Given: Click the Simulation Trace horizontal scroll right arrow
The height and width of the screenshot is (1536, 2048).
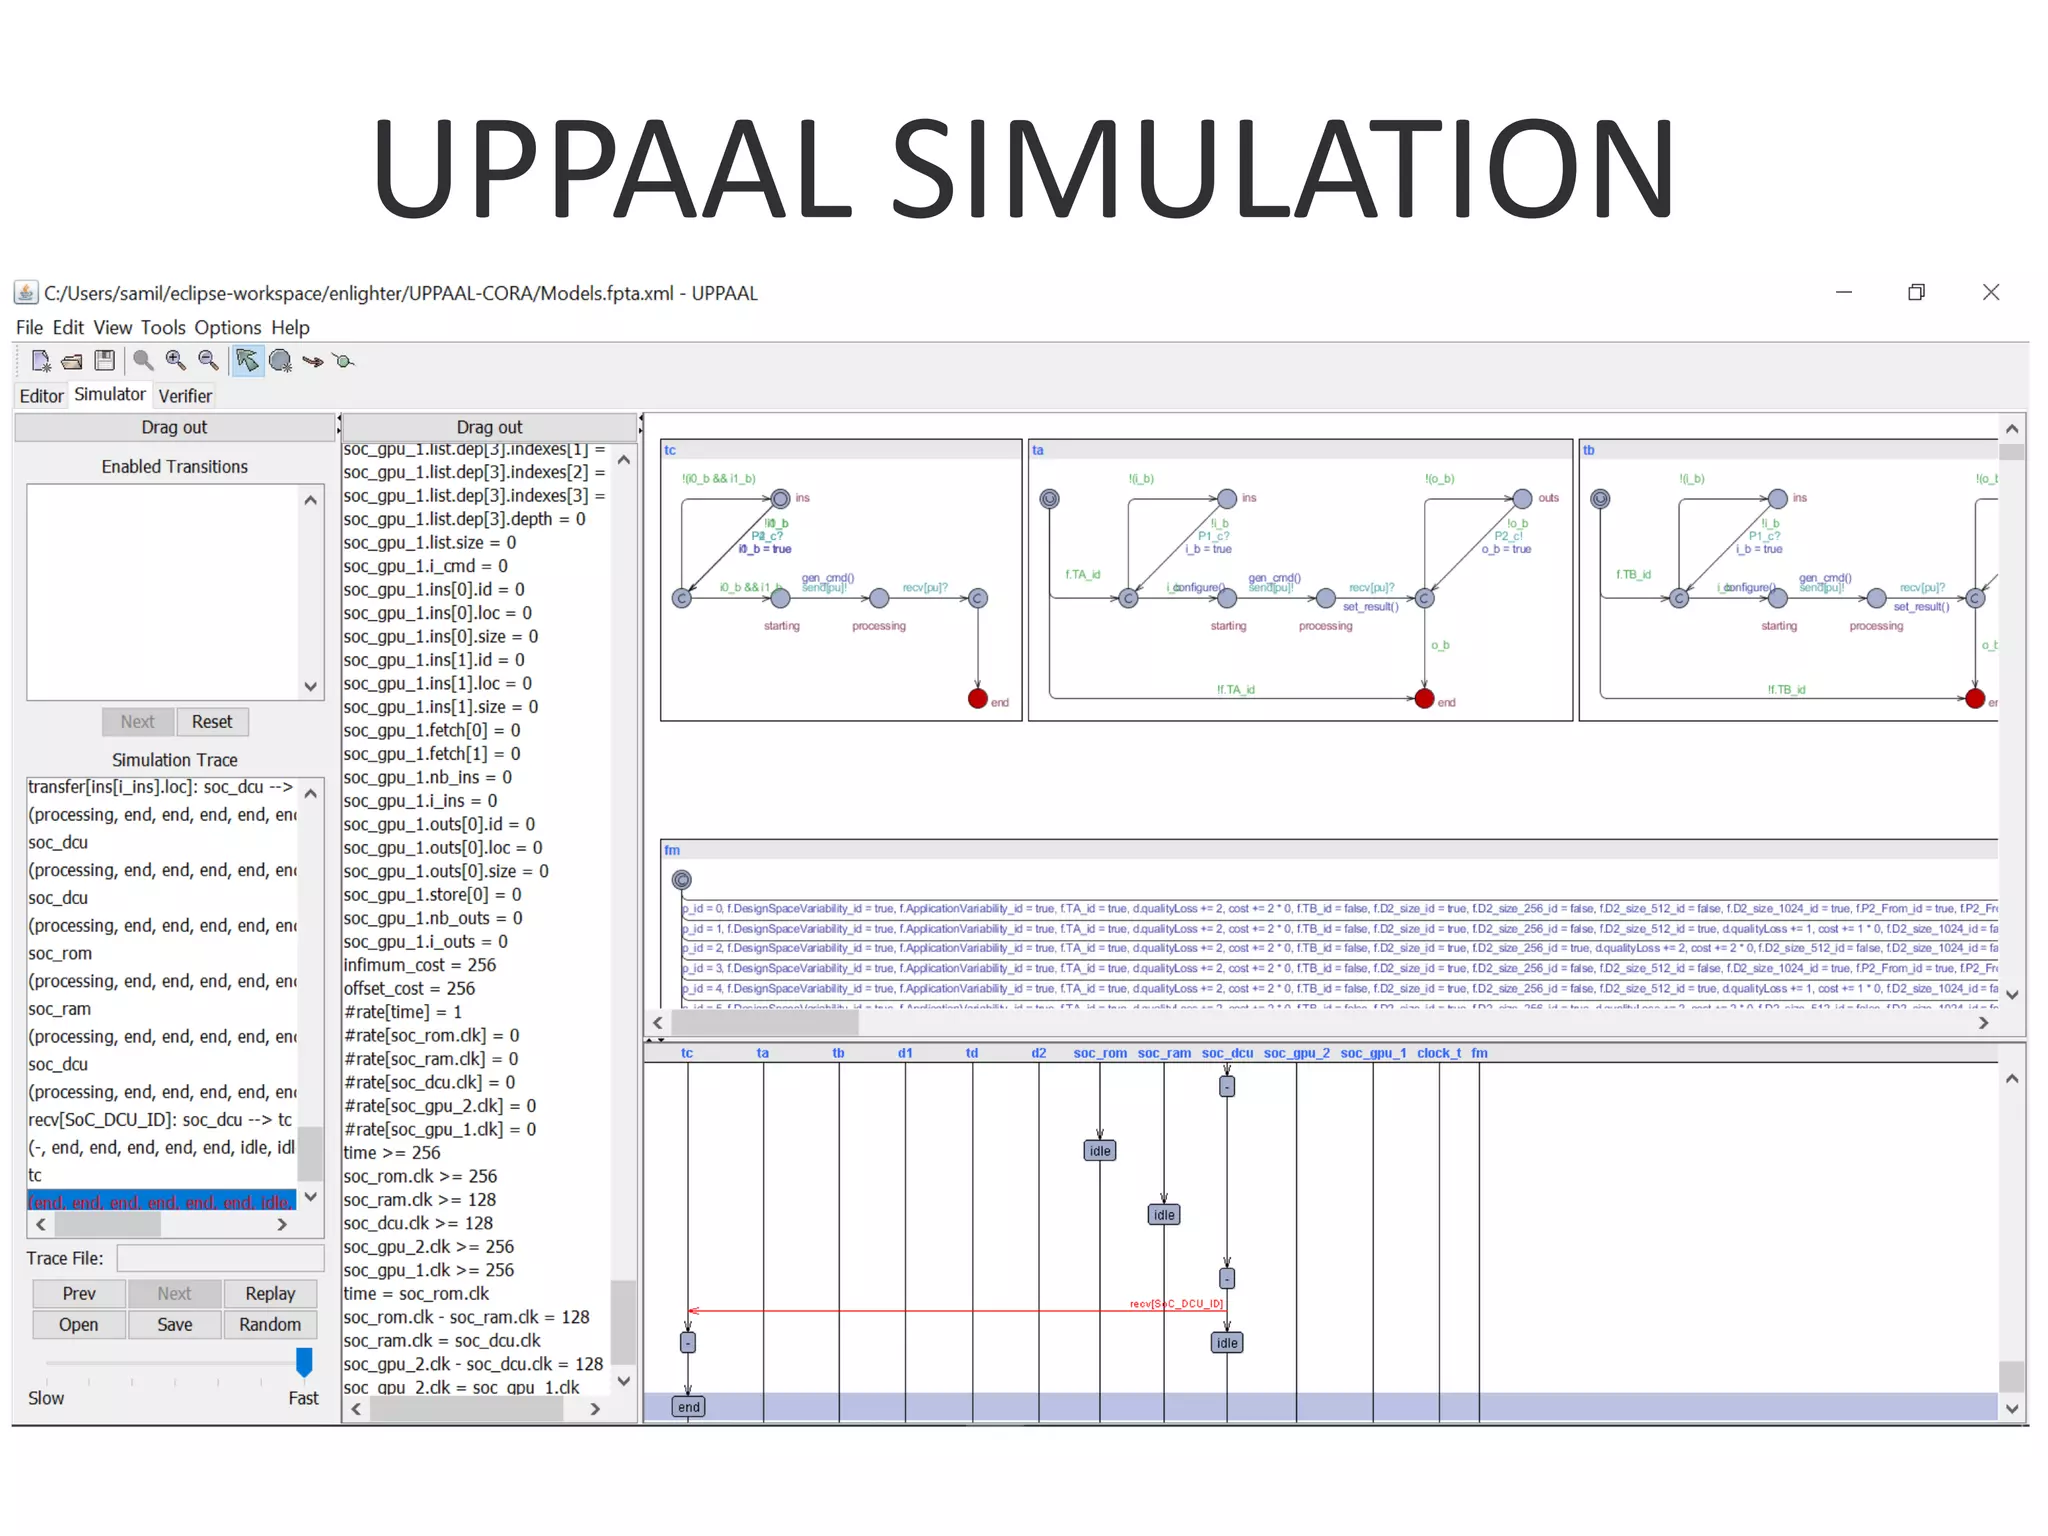Looking at the screenshot, I should pos(282,1224).
